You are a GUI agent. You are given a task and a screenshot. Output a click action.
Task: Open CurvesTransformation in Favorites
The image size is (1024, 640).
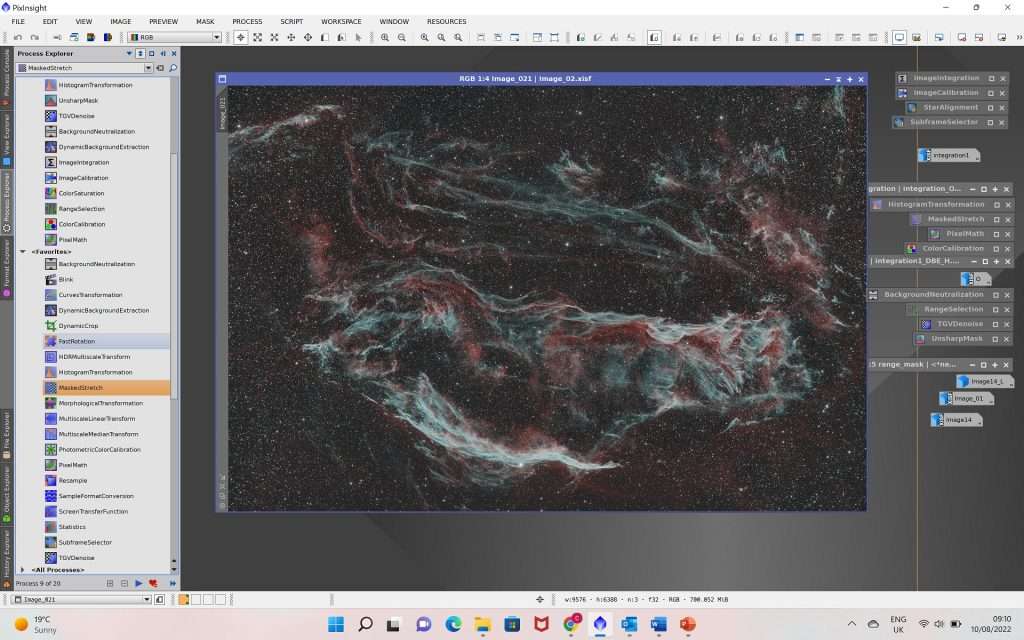pyautogui.click(x=90, y=295)
